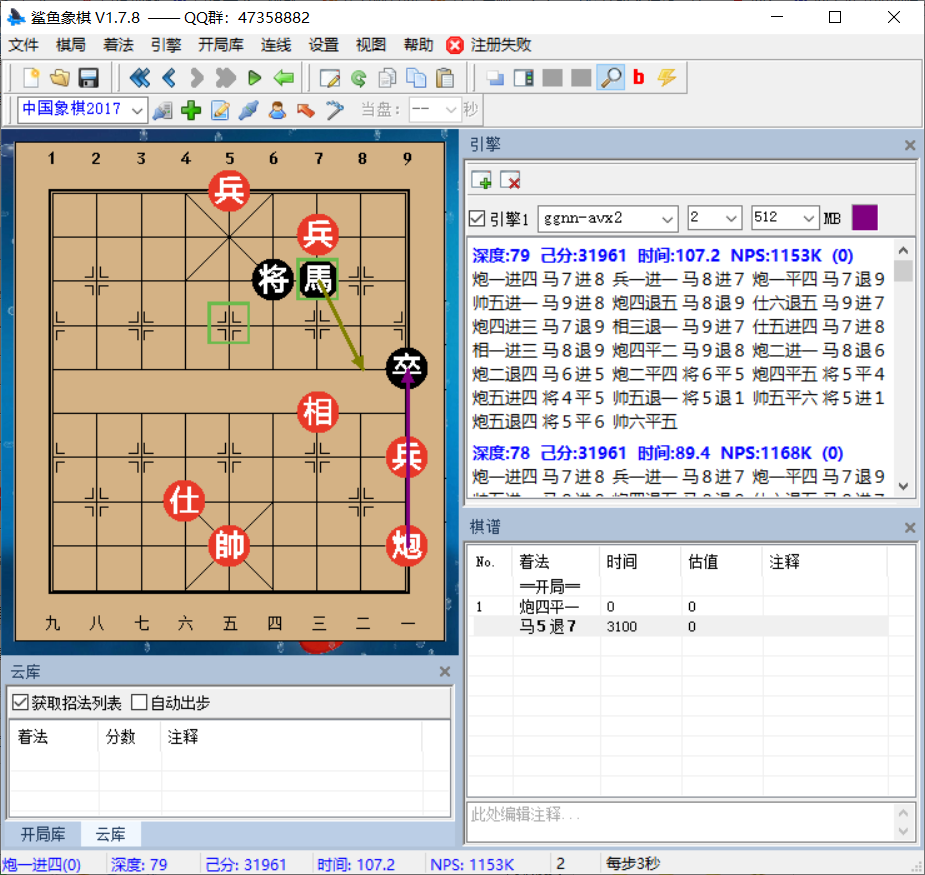Click the magnifier analysis icon
The image size is (925, 875).
tap(610, 77)
